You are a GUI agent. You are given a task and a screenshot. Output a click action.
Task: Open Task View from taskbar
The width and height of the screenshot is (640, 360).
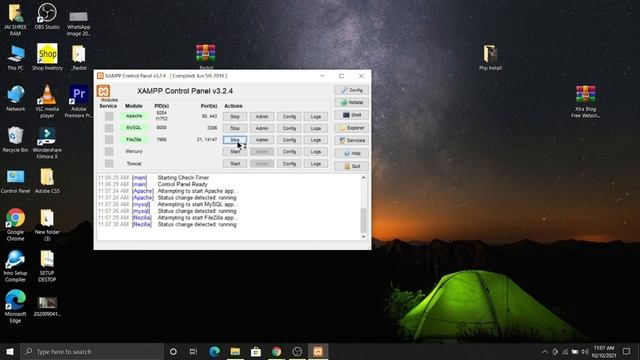pos(193,351)
